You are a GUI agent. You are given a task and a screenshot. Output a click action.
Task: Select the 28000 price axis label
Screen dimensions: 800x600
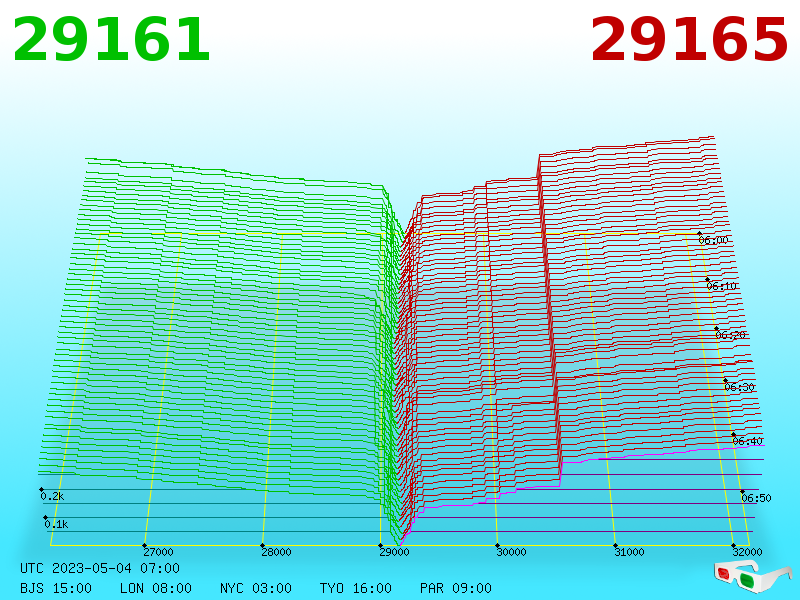(x=276, y=552)
